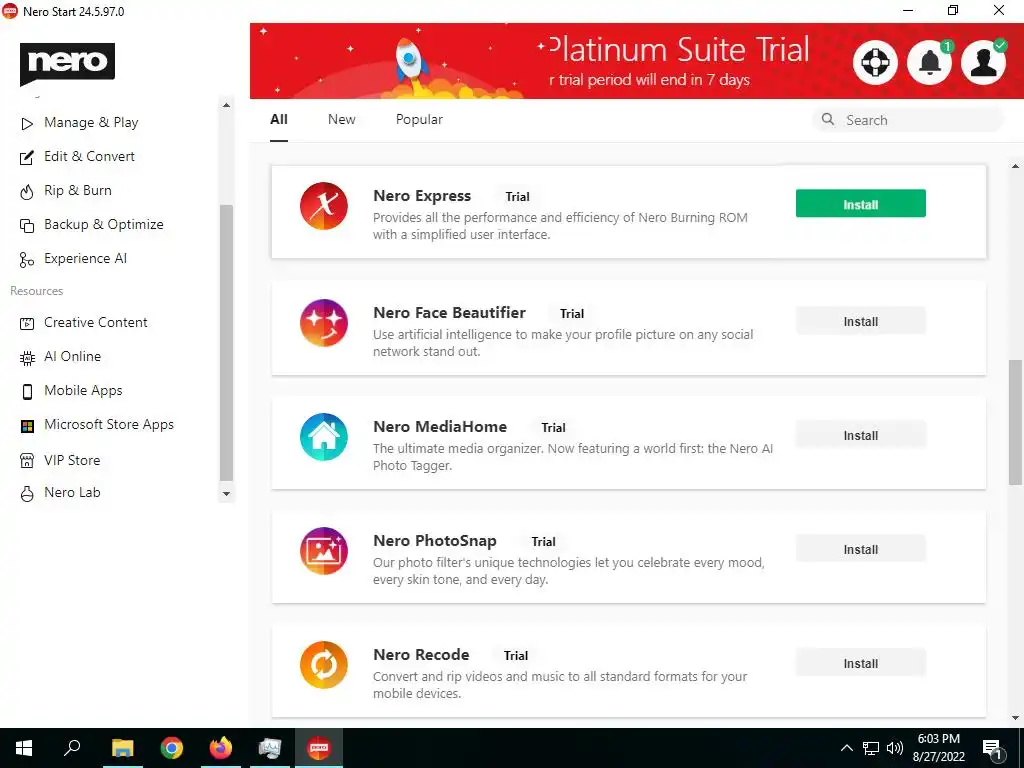Screen dimensions: 1024x768
Task: Click the taskbar clock showing 6:03 PM
Action: click(x=938, y=748)
